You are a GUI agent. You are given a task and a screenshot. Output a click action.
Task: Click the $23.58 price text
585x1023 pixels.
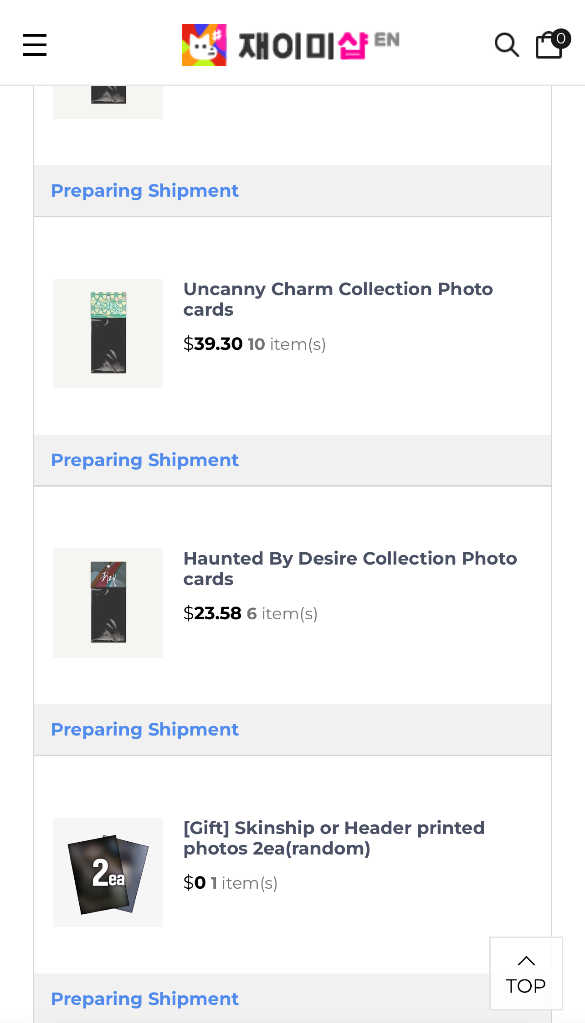[x=212, y=613]
